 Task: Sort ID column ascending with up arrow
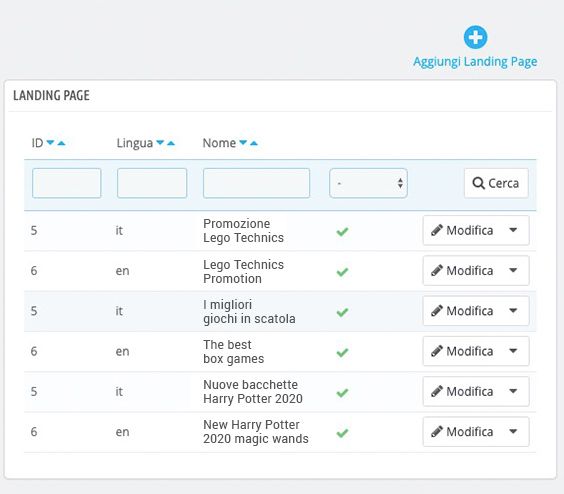62,143
